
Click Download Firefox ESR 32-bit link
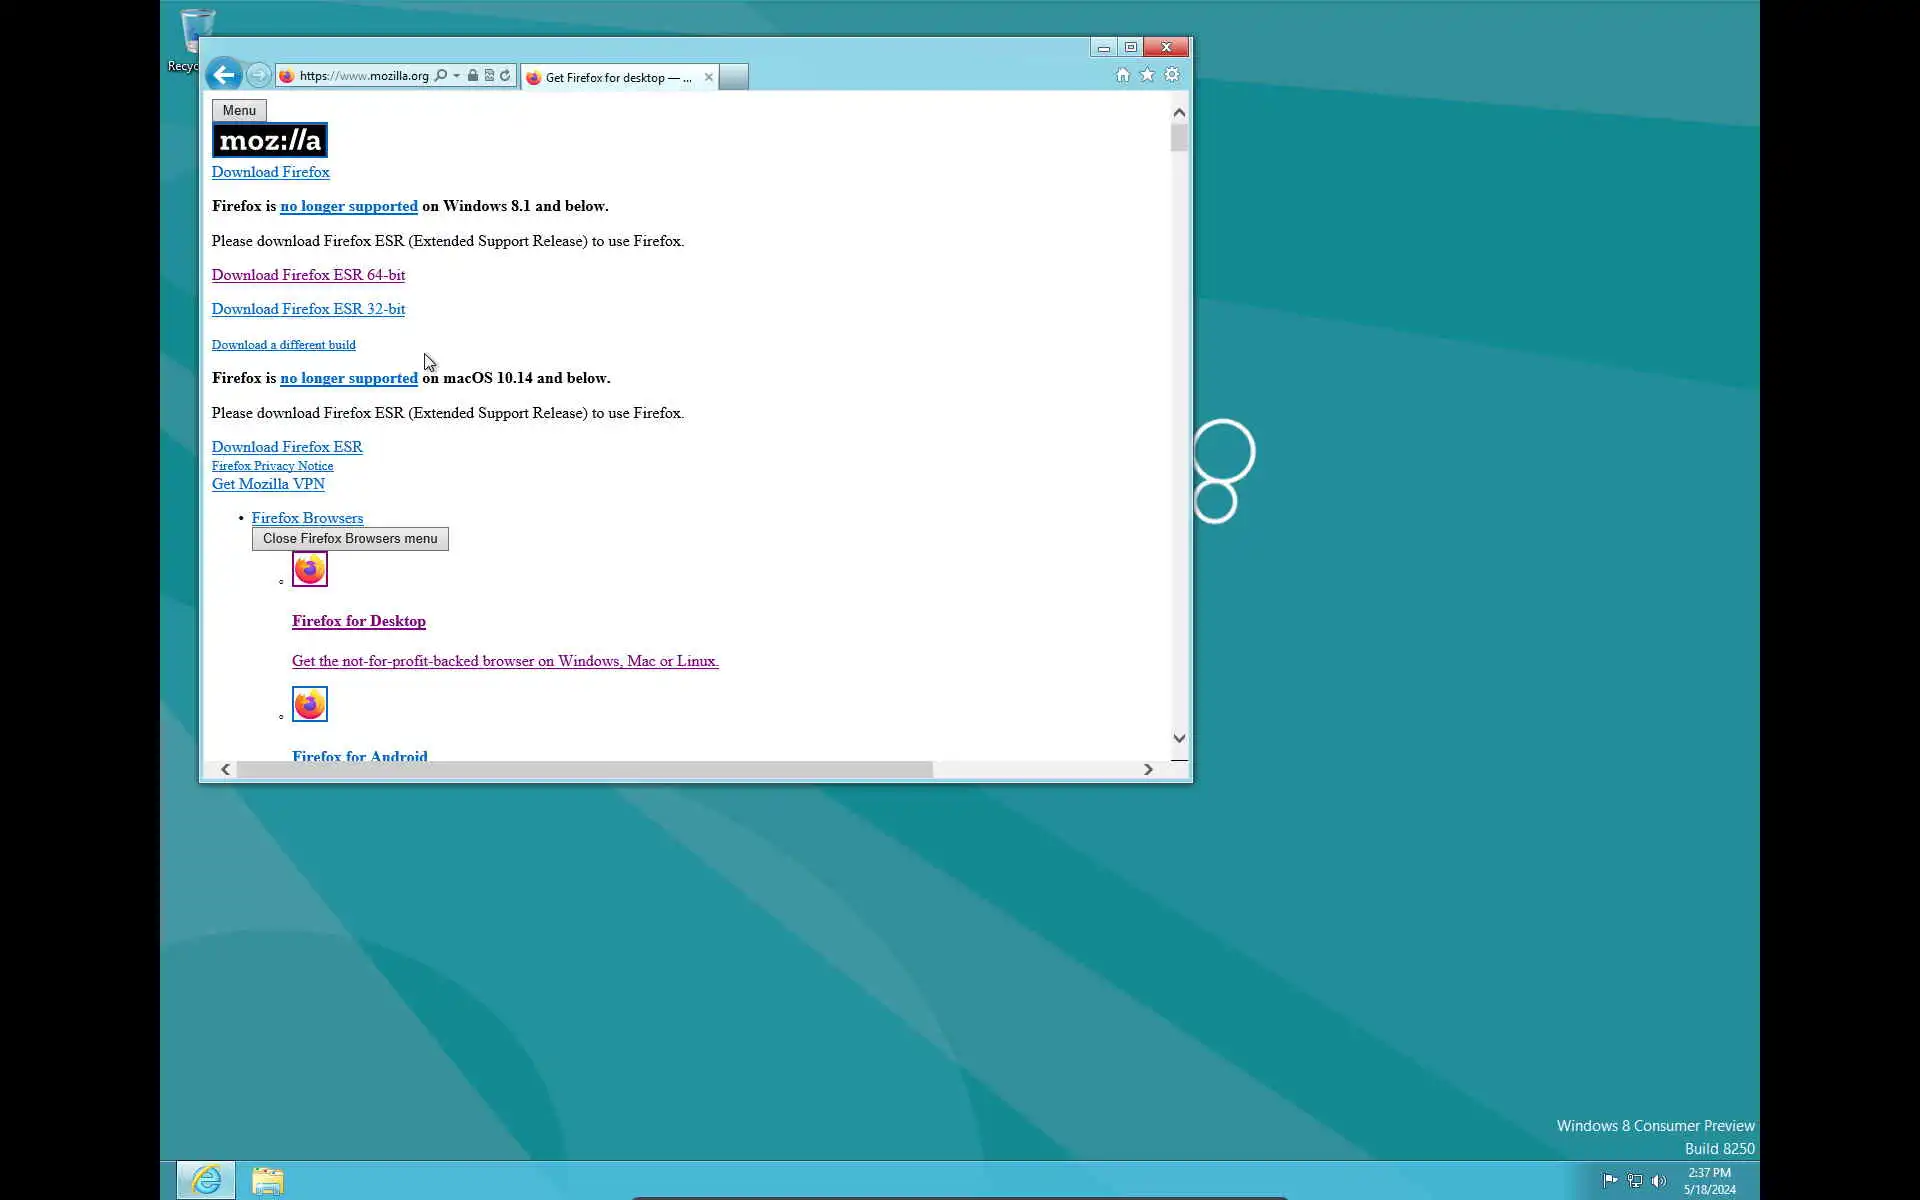tap(308, 309)
